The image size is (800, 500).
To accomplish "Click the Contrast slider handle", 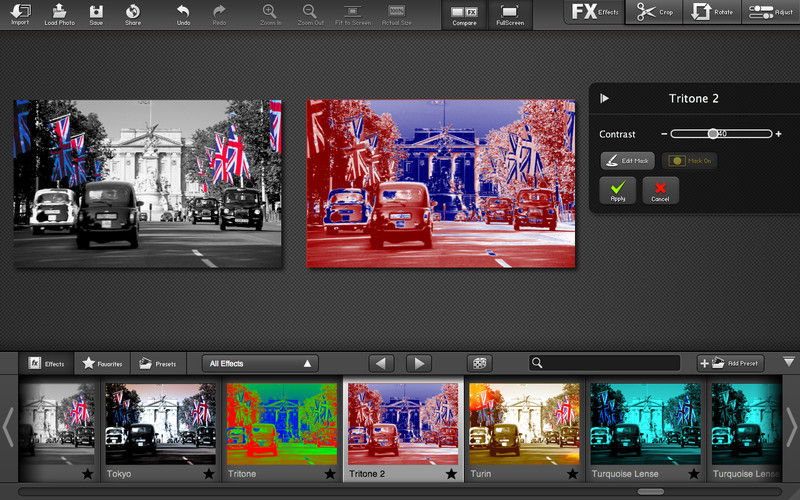I will coord(713,134).
